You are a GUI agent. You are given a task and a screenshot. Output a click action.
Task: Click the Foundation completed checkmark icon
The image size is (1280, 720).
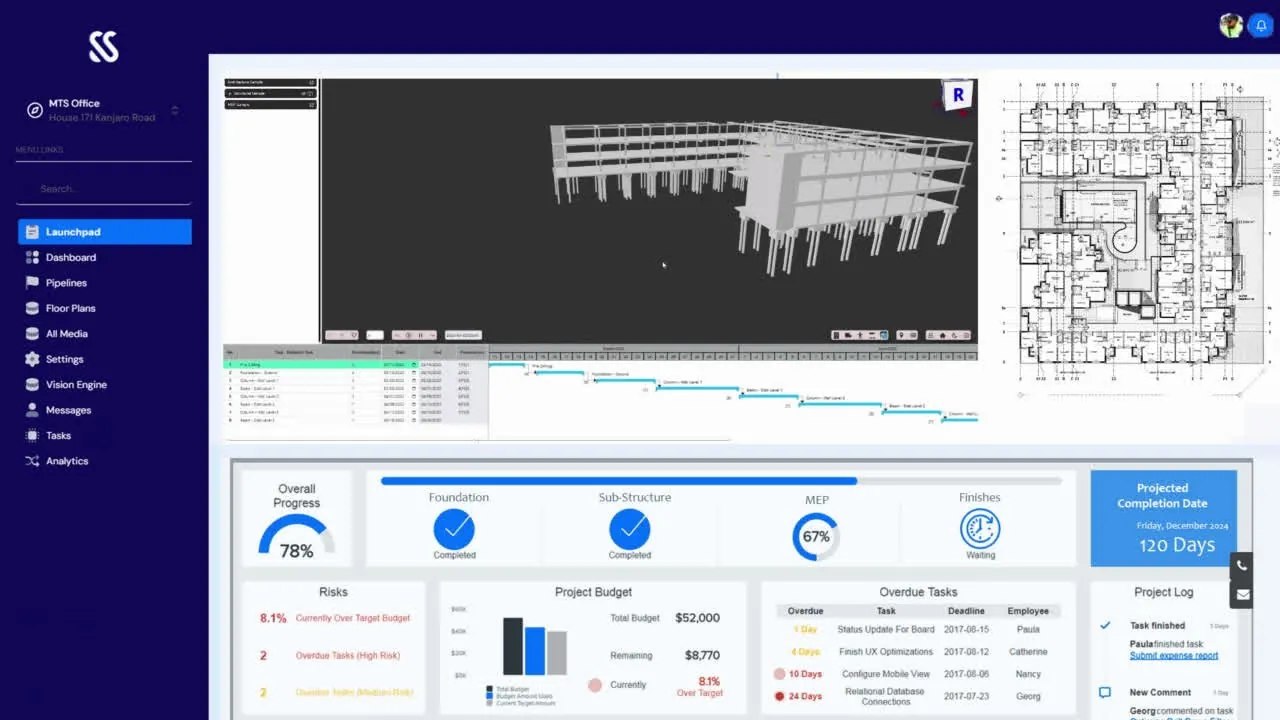click(454, 529)
